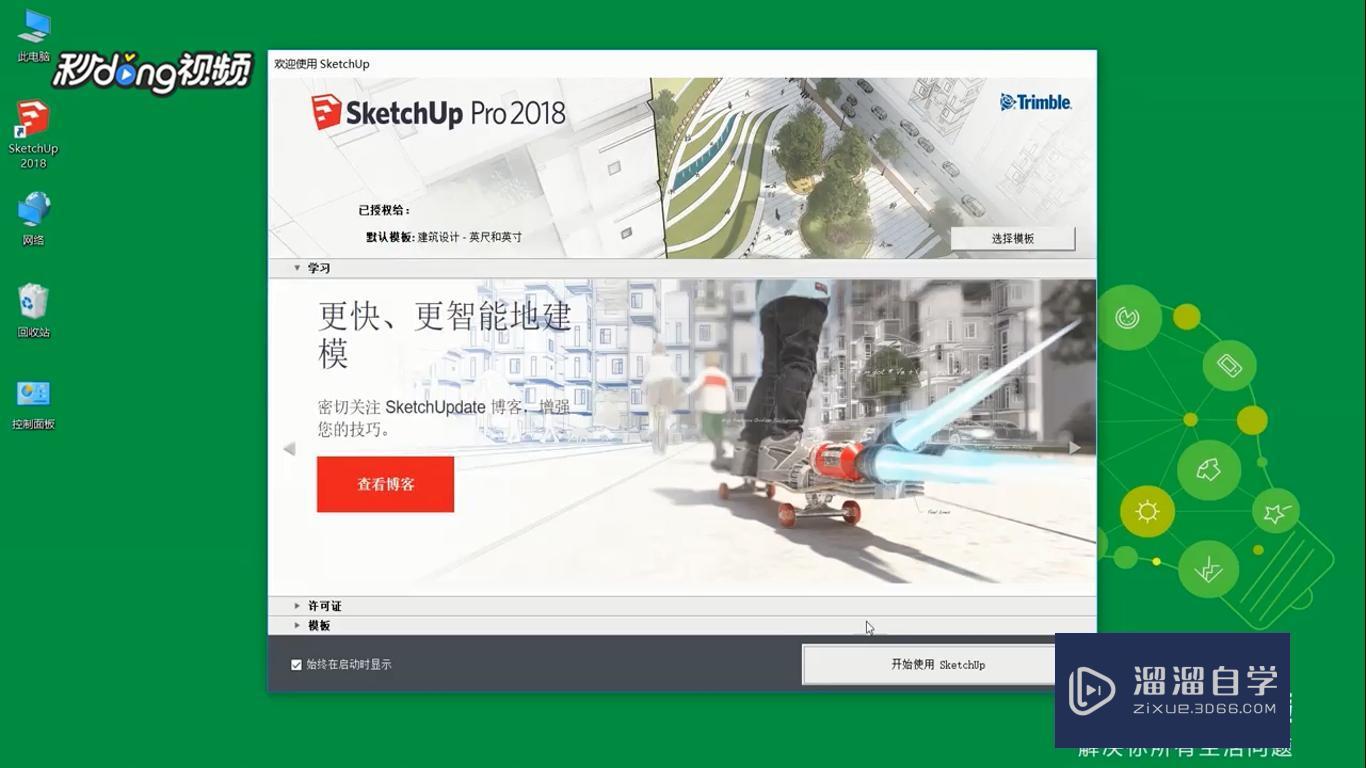Click the skateboard banner image
This screenshot has height=768, width=1366.
click(682, 431)
